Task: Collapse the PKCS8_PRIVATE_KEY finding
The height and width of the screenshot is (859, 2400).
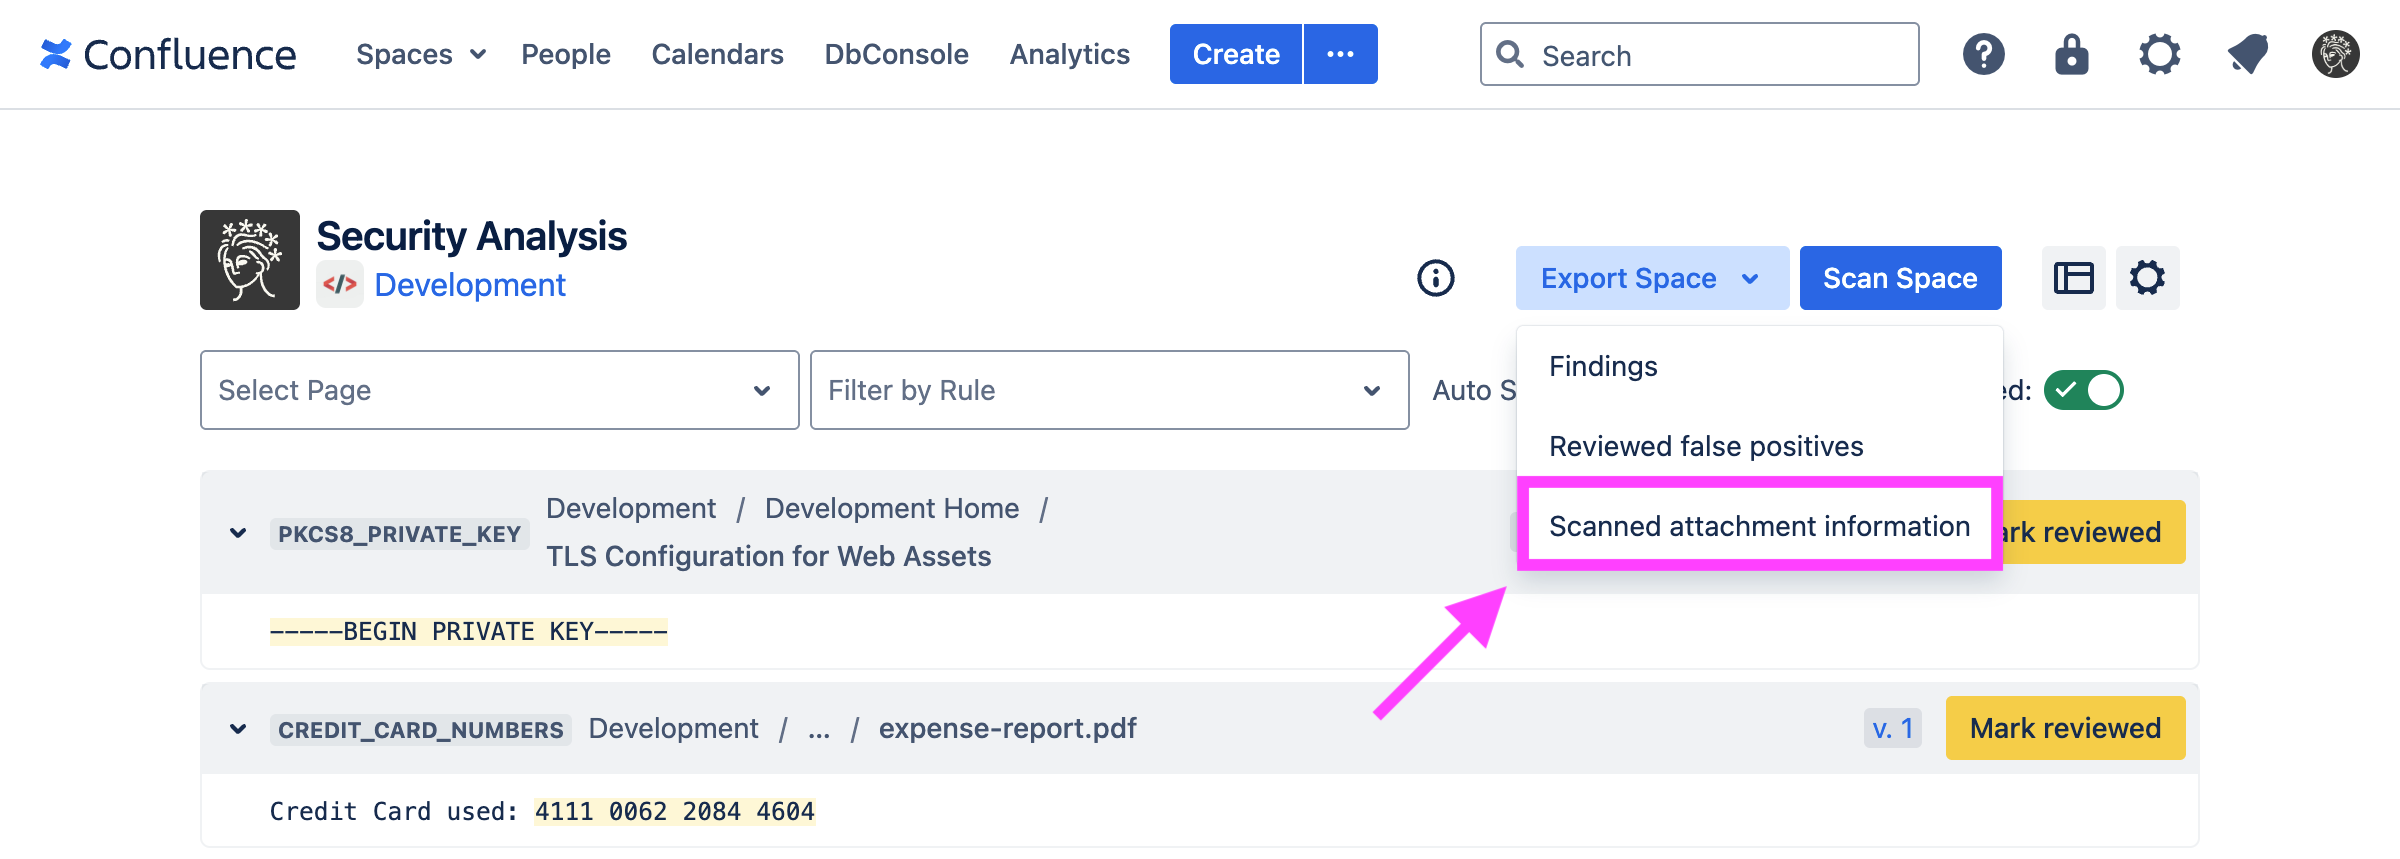Action: click(238, 533)
